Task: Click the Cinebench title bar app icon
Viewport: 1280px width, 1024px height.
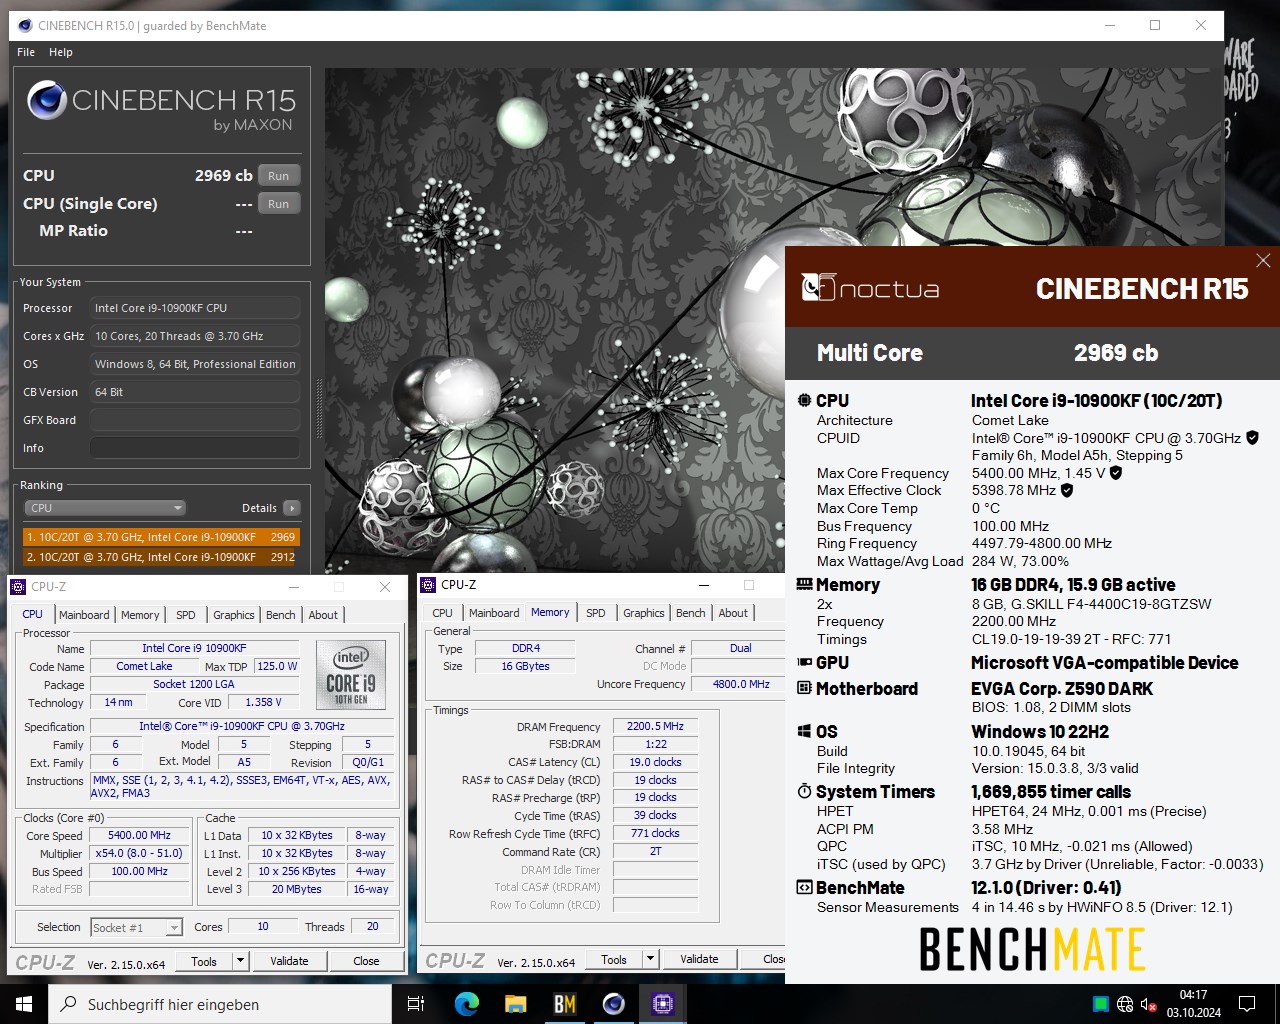Action: click(x=25, y=25)
